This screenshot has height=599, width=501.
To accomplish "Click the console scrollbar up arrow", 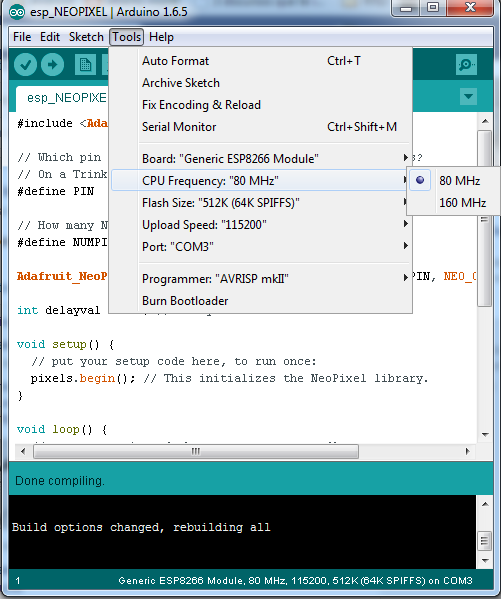I will tap(485, 504).
